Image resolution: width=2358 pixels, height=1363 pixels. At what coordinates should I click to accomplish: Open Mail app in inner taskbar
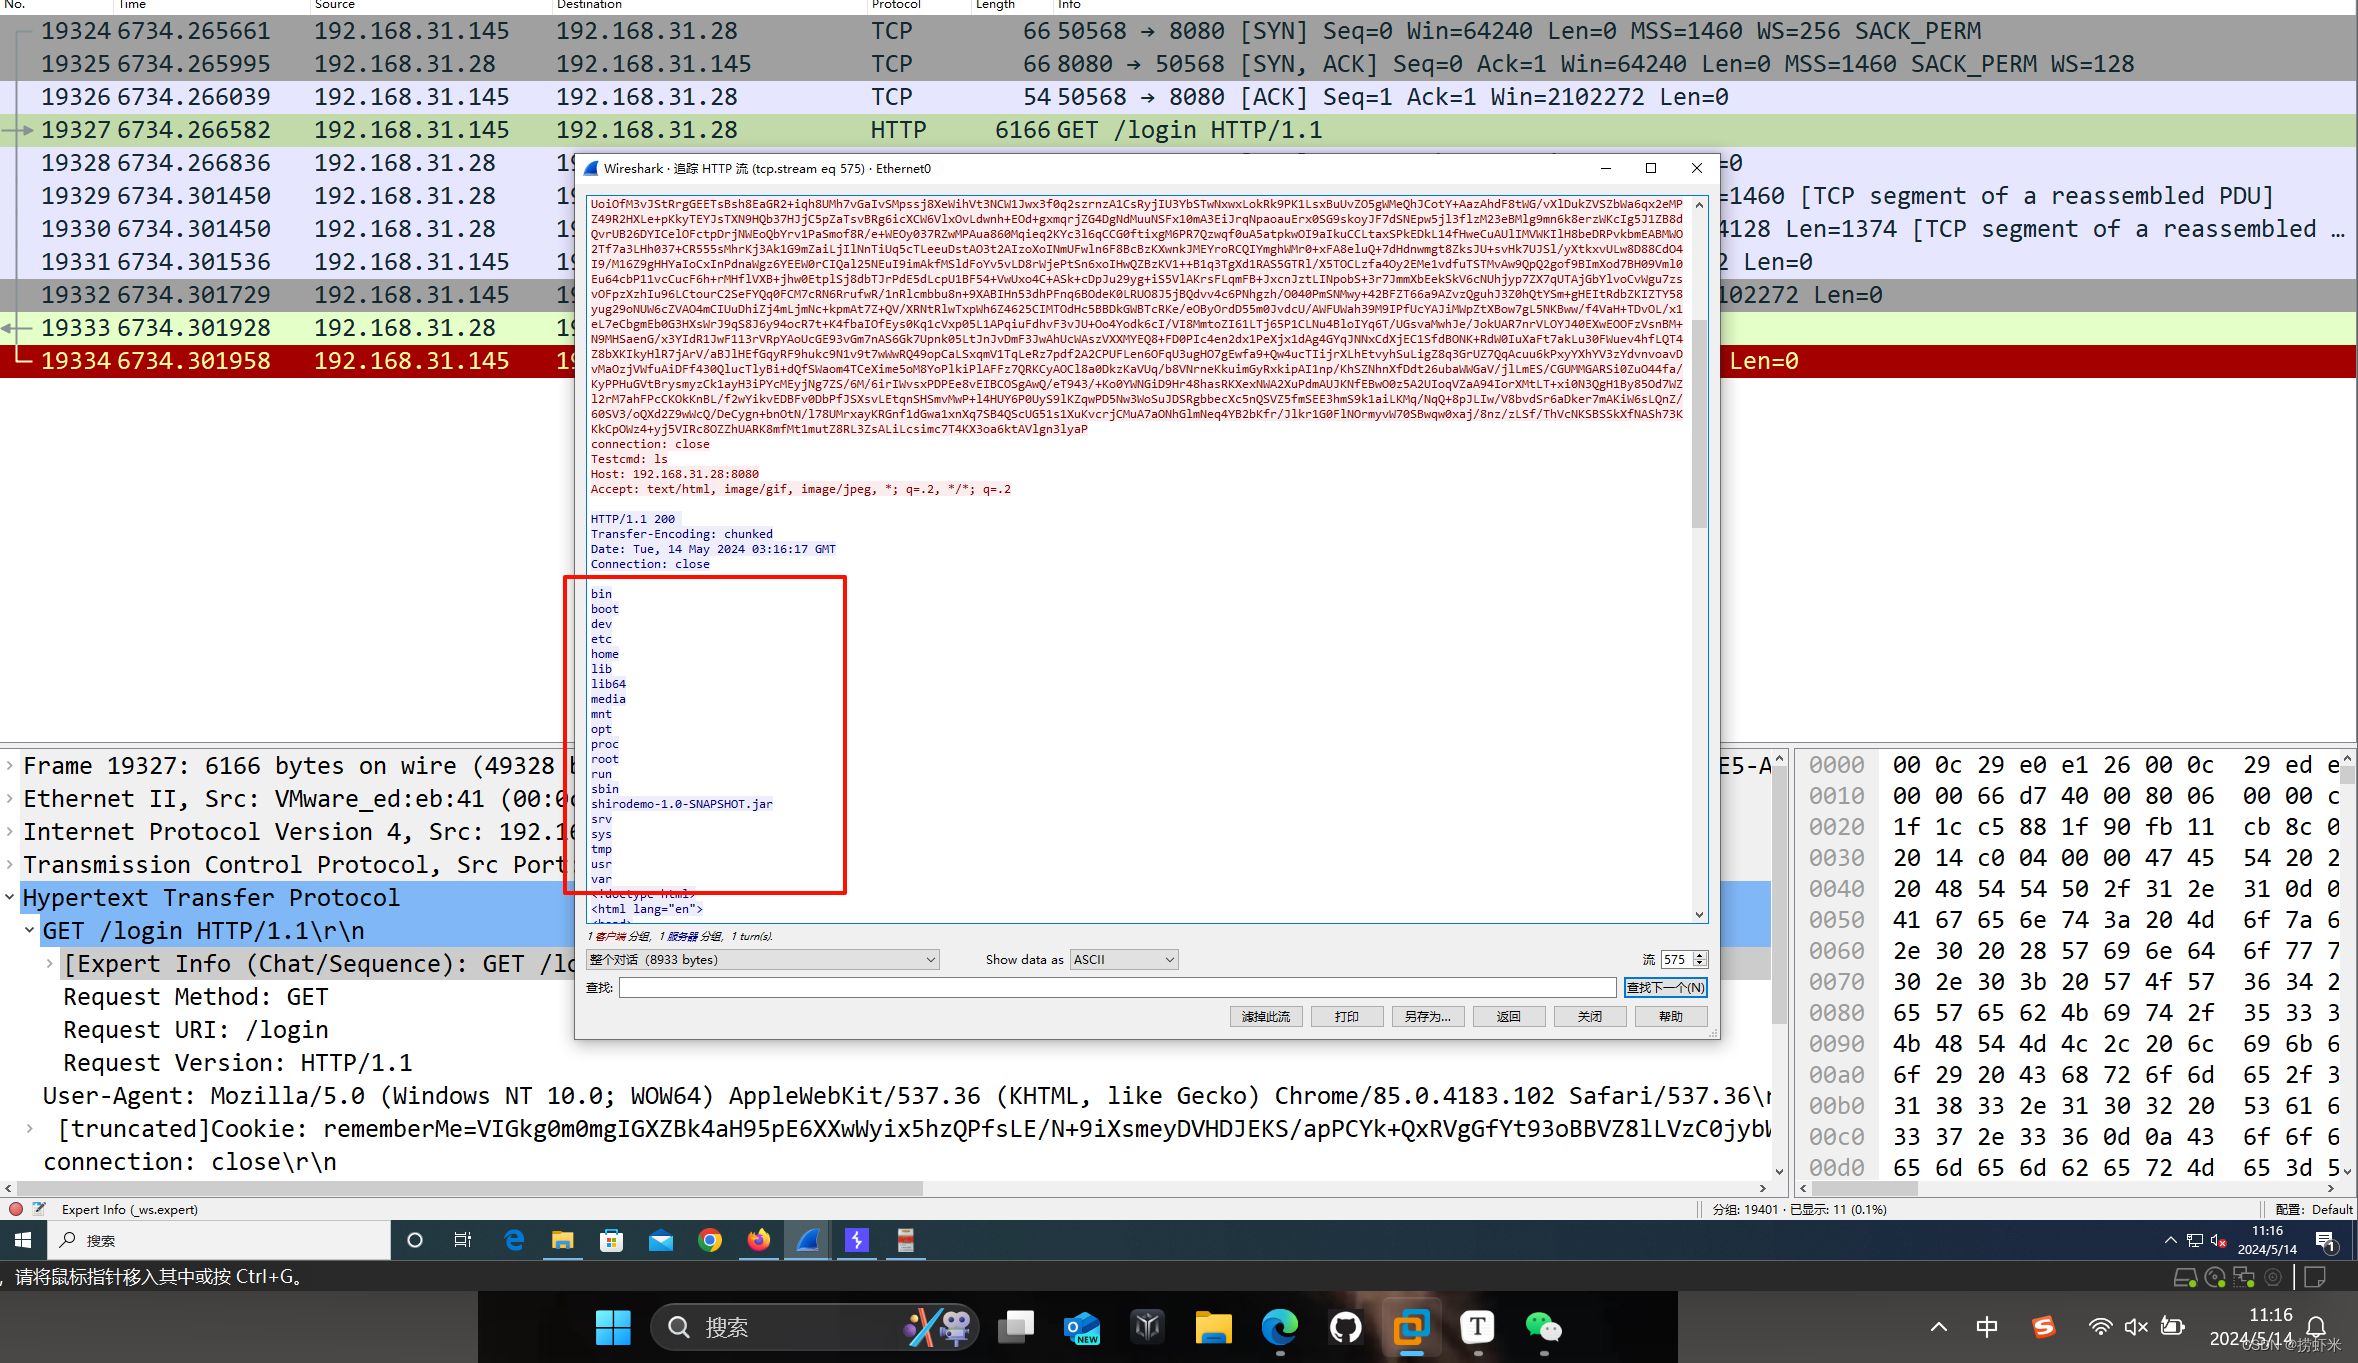point(661,1240)
